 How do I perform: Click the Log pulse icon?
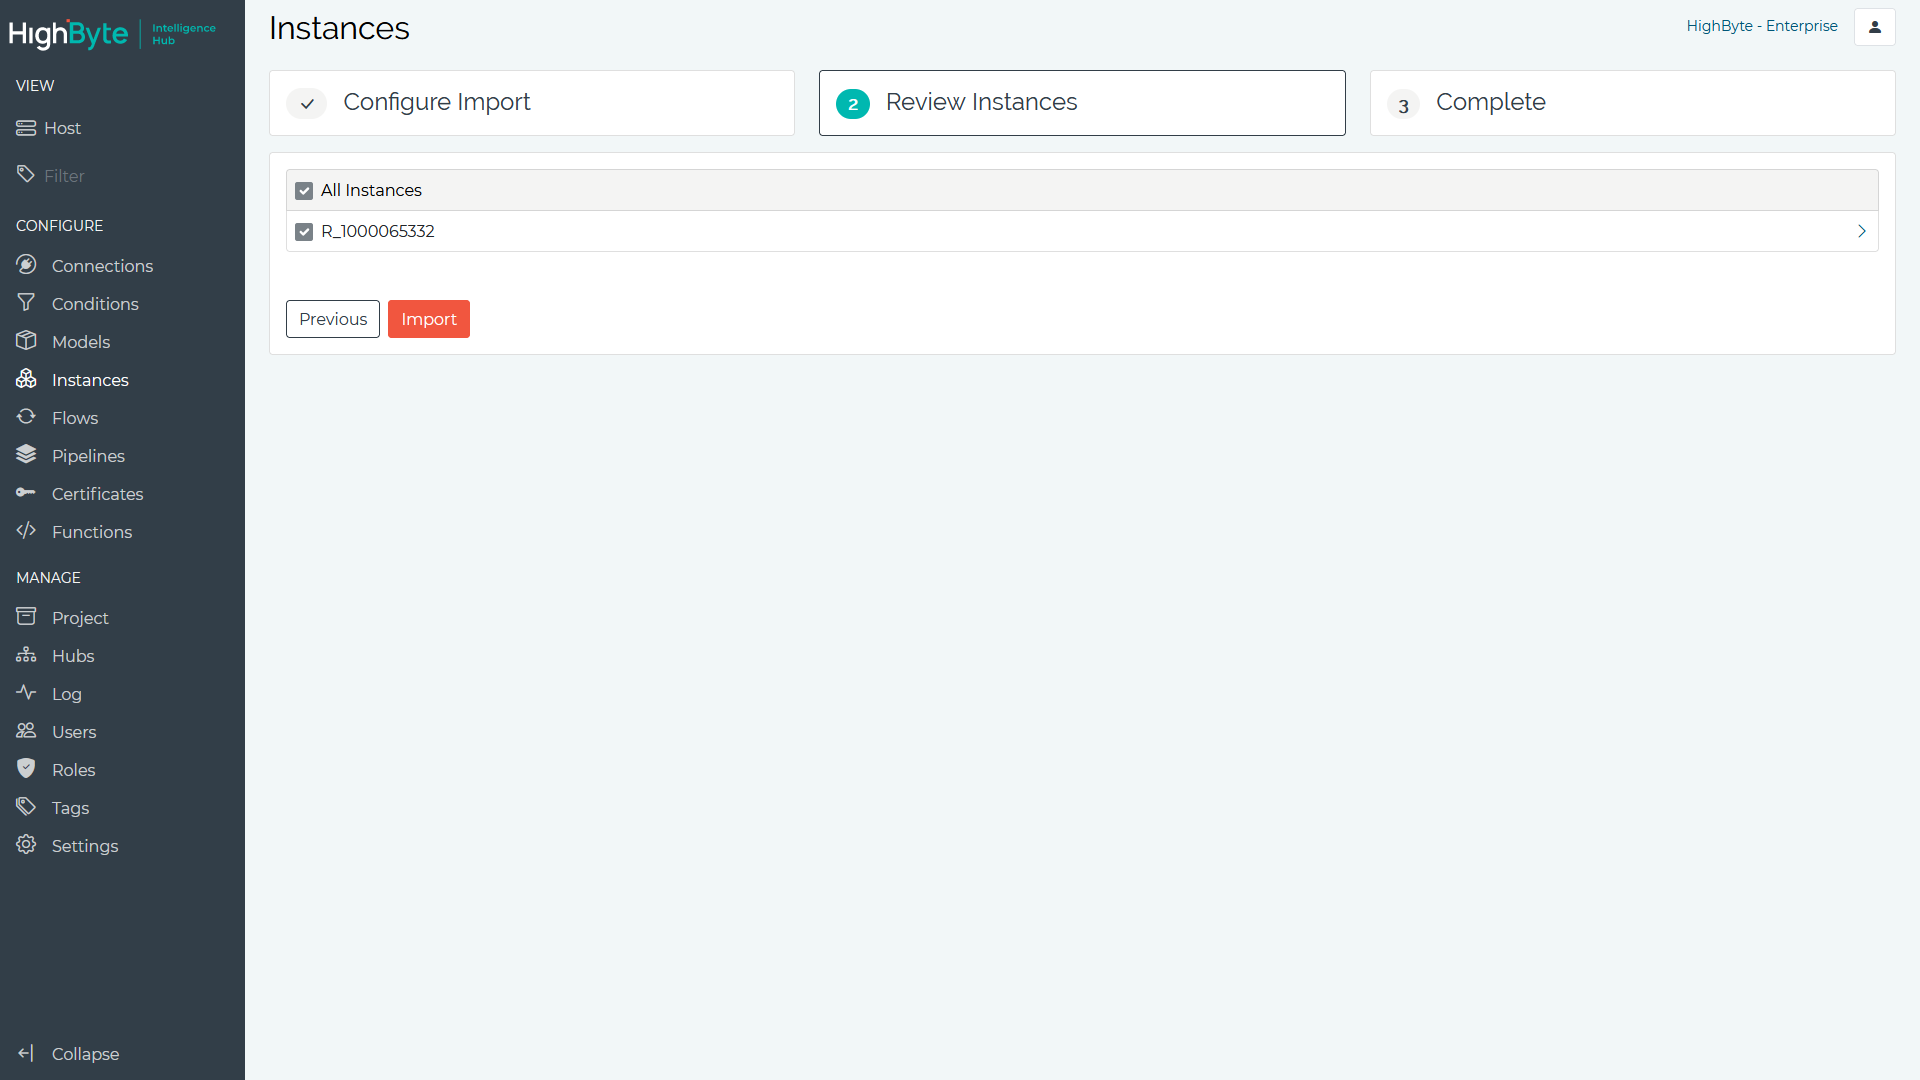[x=26, y=693]
